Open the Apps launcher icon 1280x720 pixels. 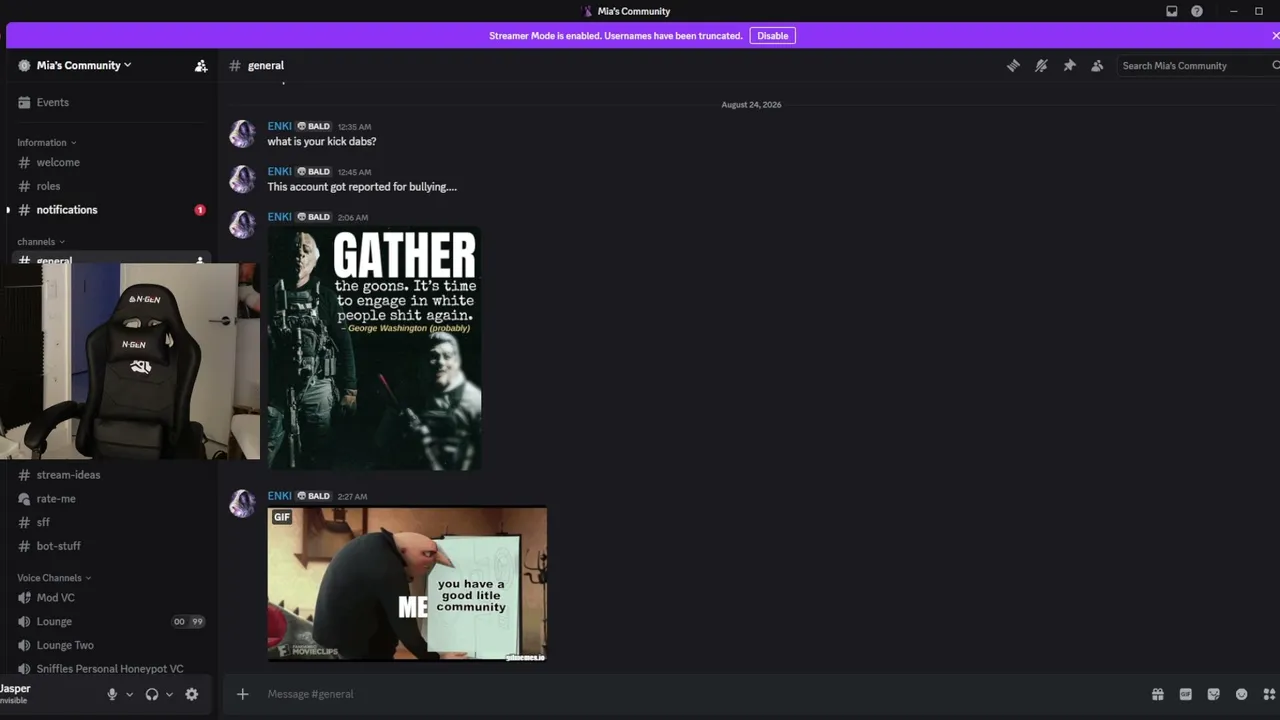(x=1270, y=694)
